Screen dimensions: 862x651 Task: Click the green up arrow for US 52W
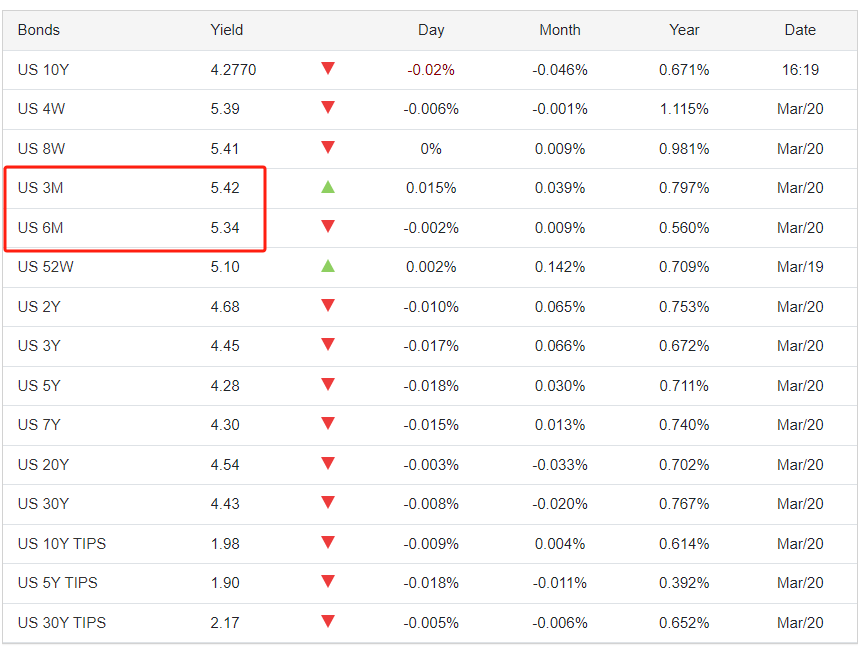point(328,266)
